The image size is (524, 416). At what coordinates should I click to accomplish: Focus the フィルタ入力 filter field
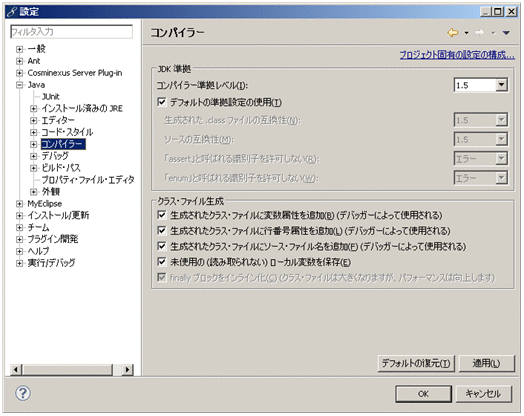tap(72, 32)
